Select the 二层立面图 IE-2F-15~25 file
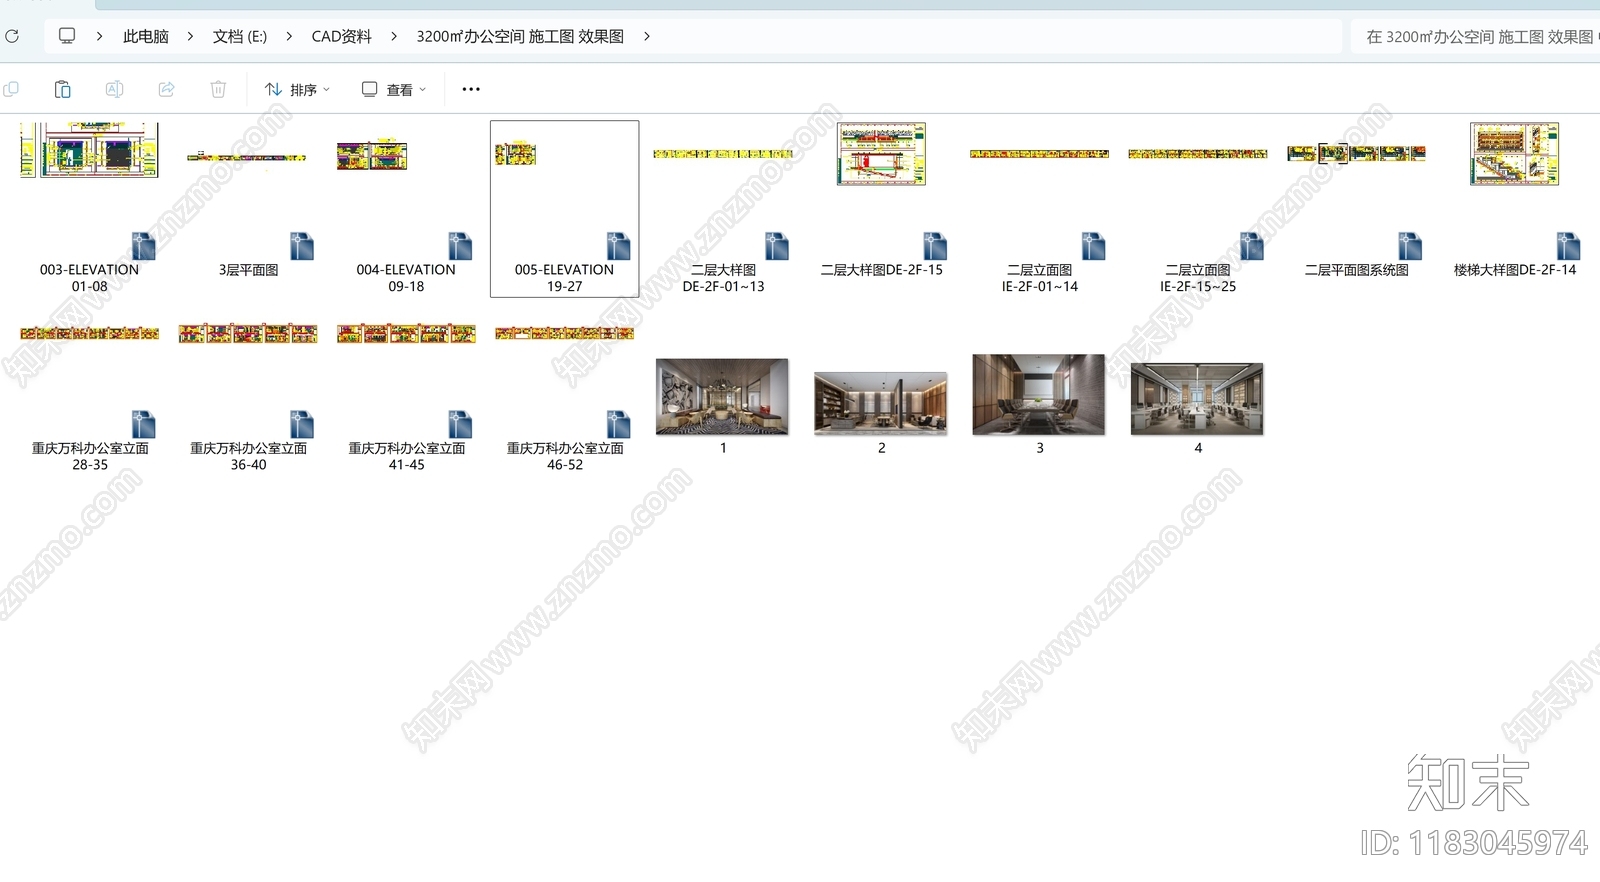 (x=1198, y=208)
